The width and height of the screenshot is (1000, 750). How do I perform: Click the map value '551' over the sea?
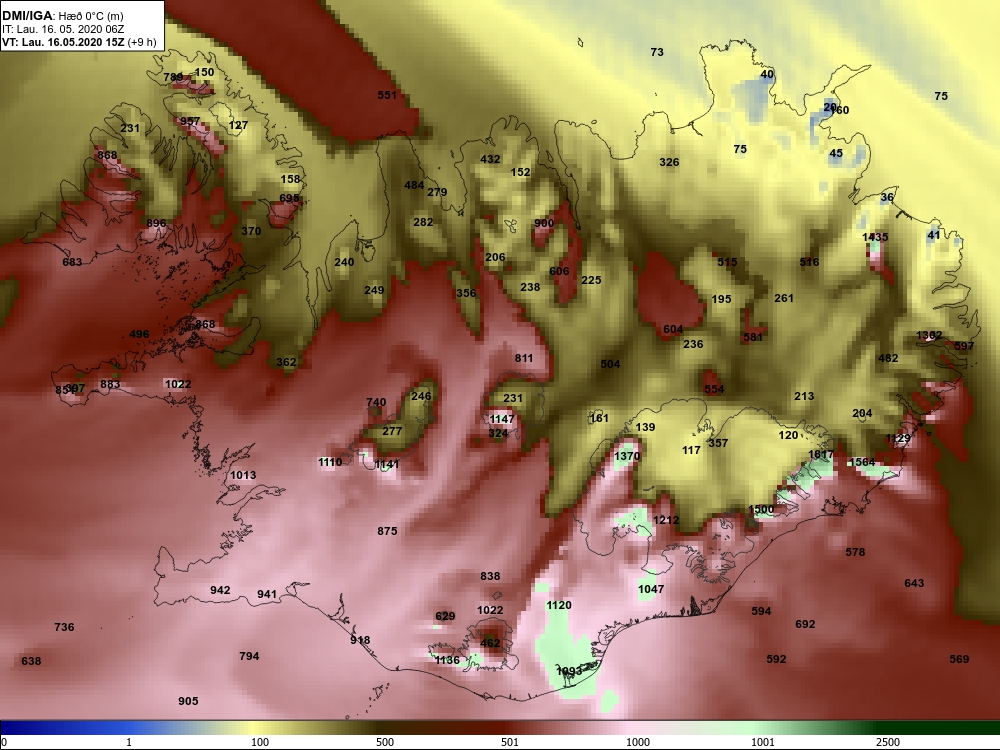[x=386, y=95]
